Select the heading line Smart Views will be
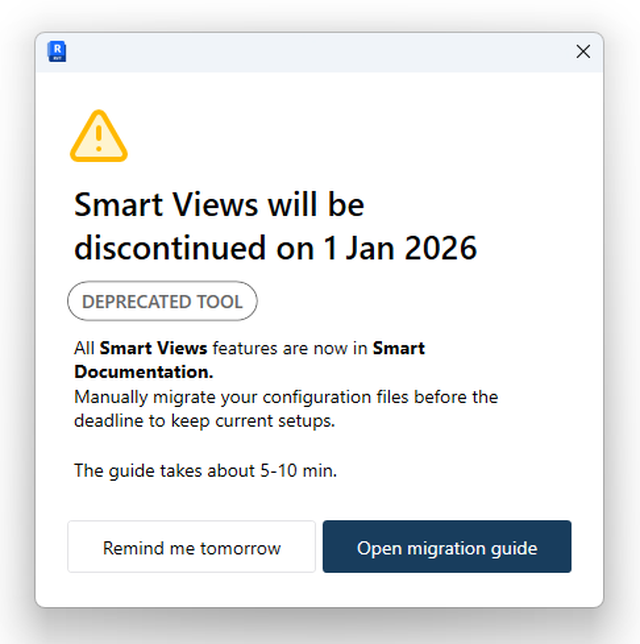This screenshot has height=644, width=640. pyautogui.click(x=219, y=204)
